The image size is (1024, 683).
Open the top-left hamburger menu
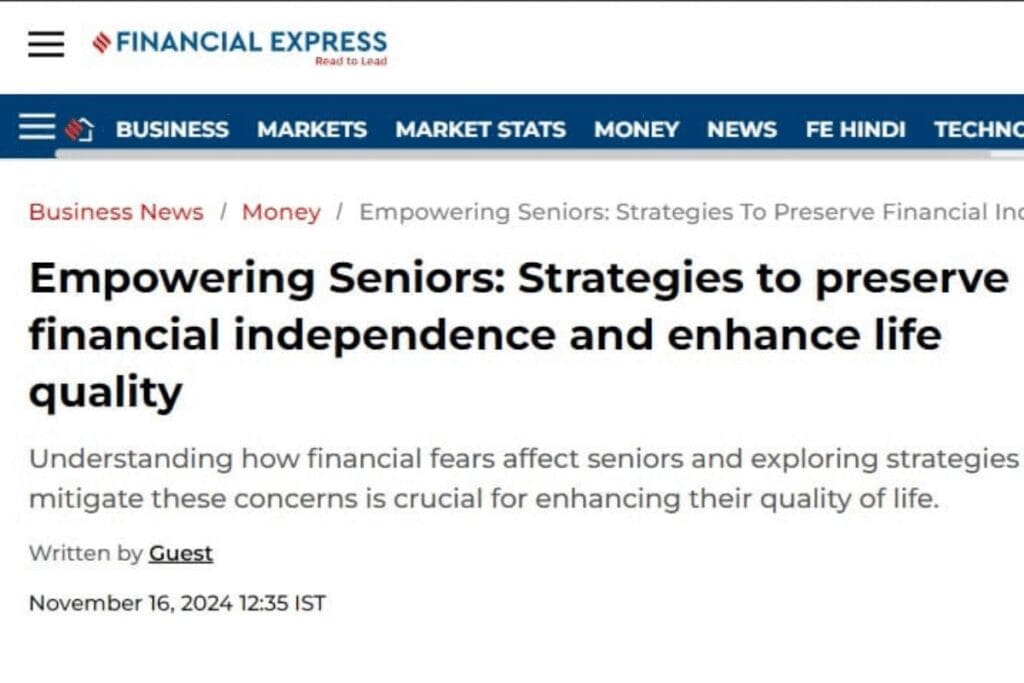tap(46, 44)
